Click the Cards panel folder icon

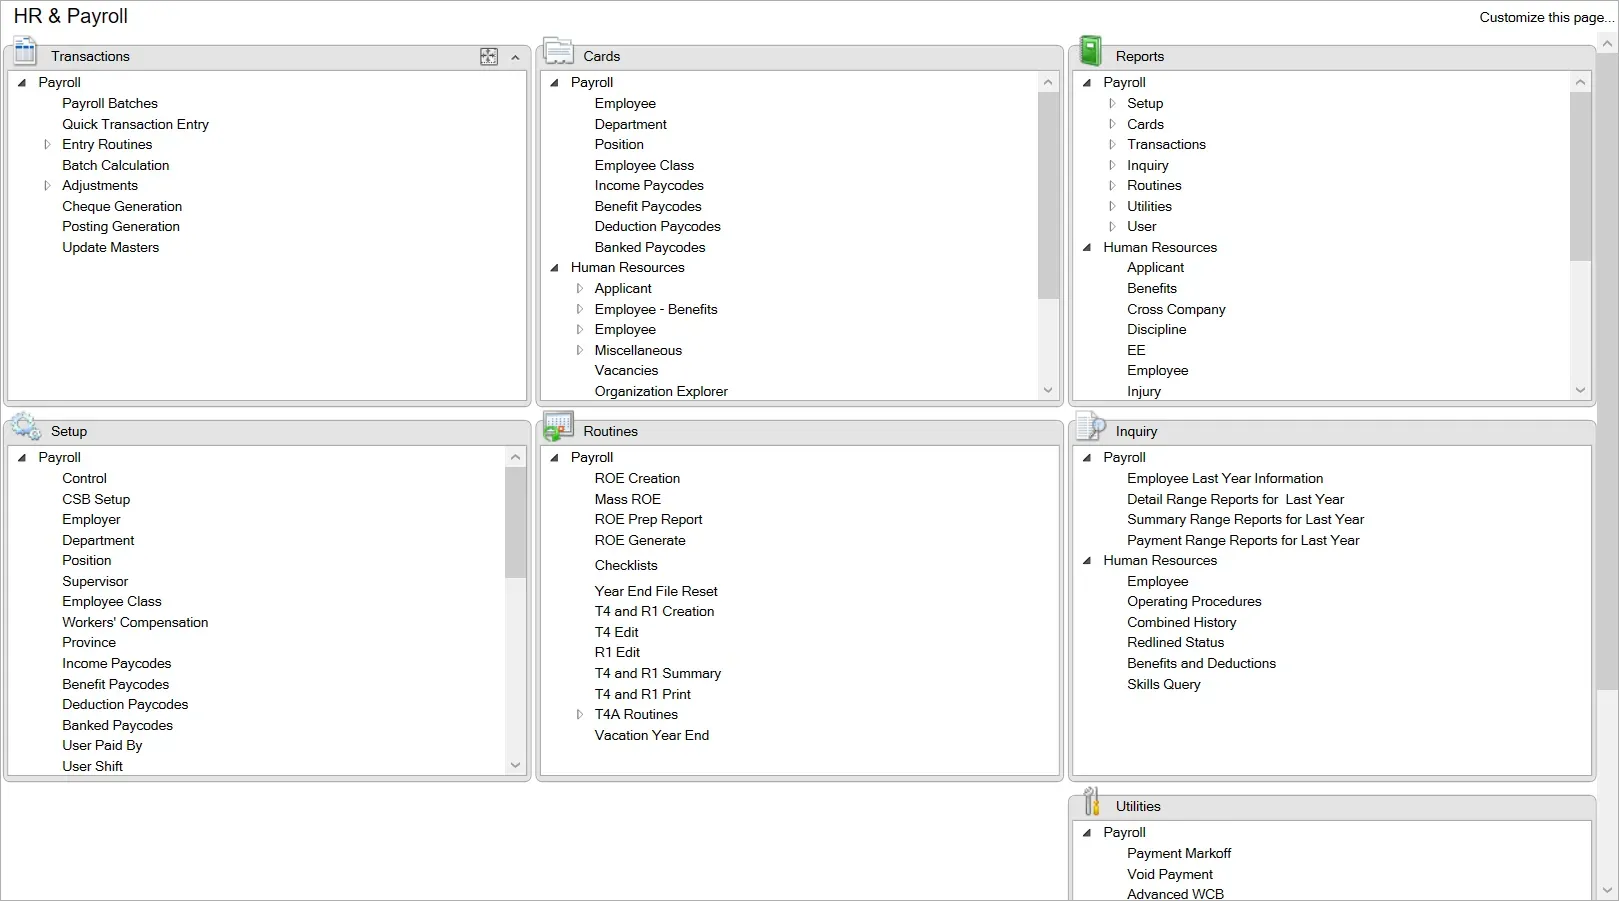tap(558, 52)
